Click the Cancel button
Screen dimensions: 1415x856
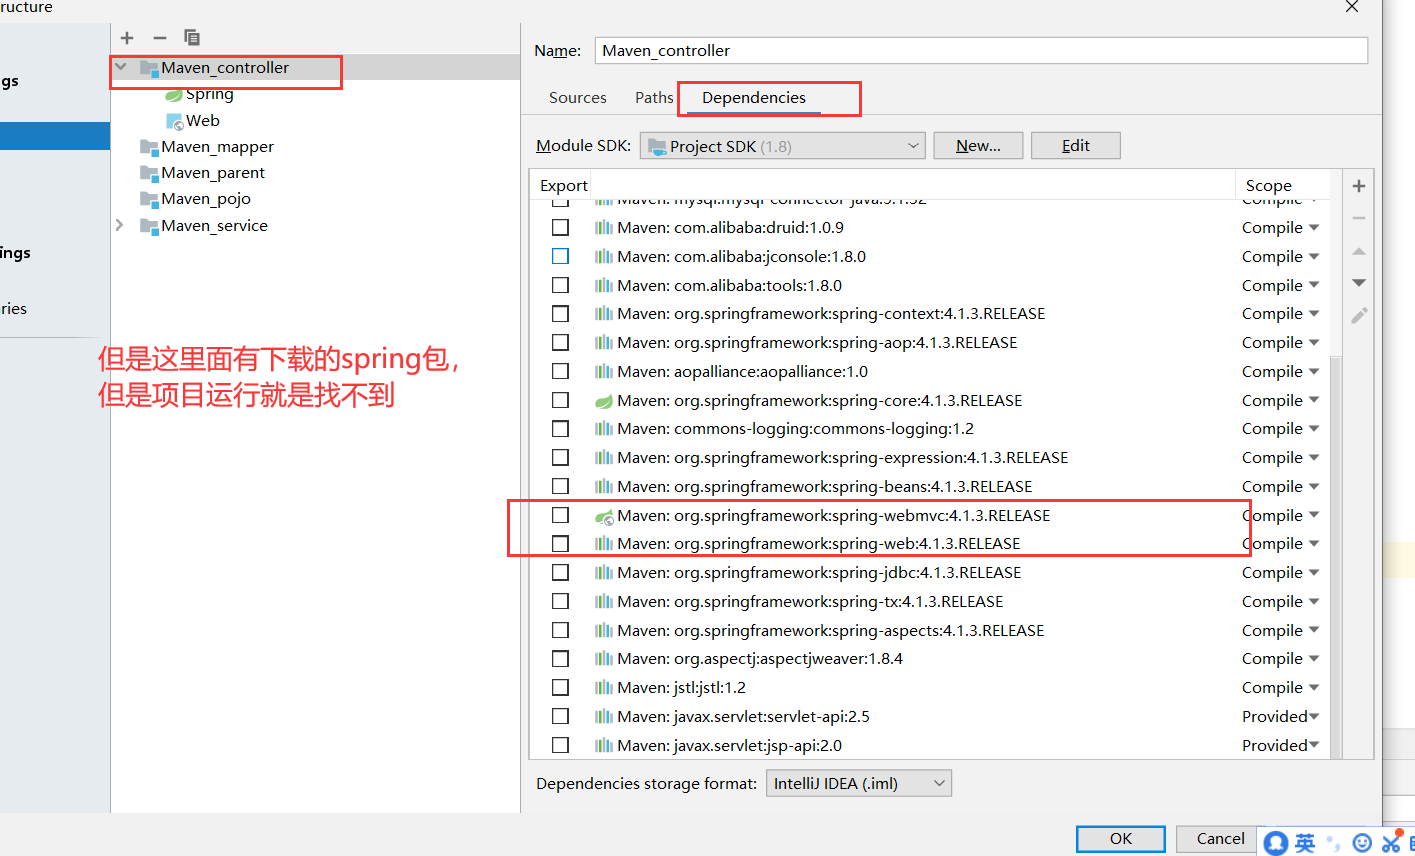pos(1221,839)
